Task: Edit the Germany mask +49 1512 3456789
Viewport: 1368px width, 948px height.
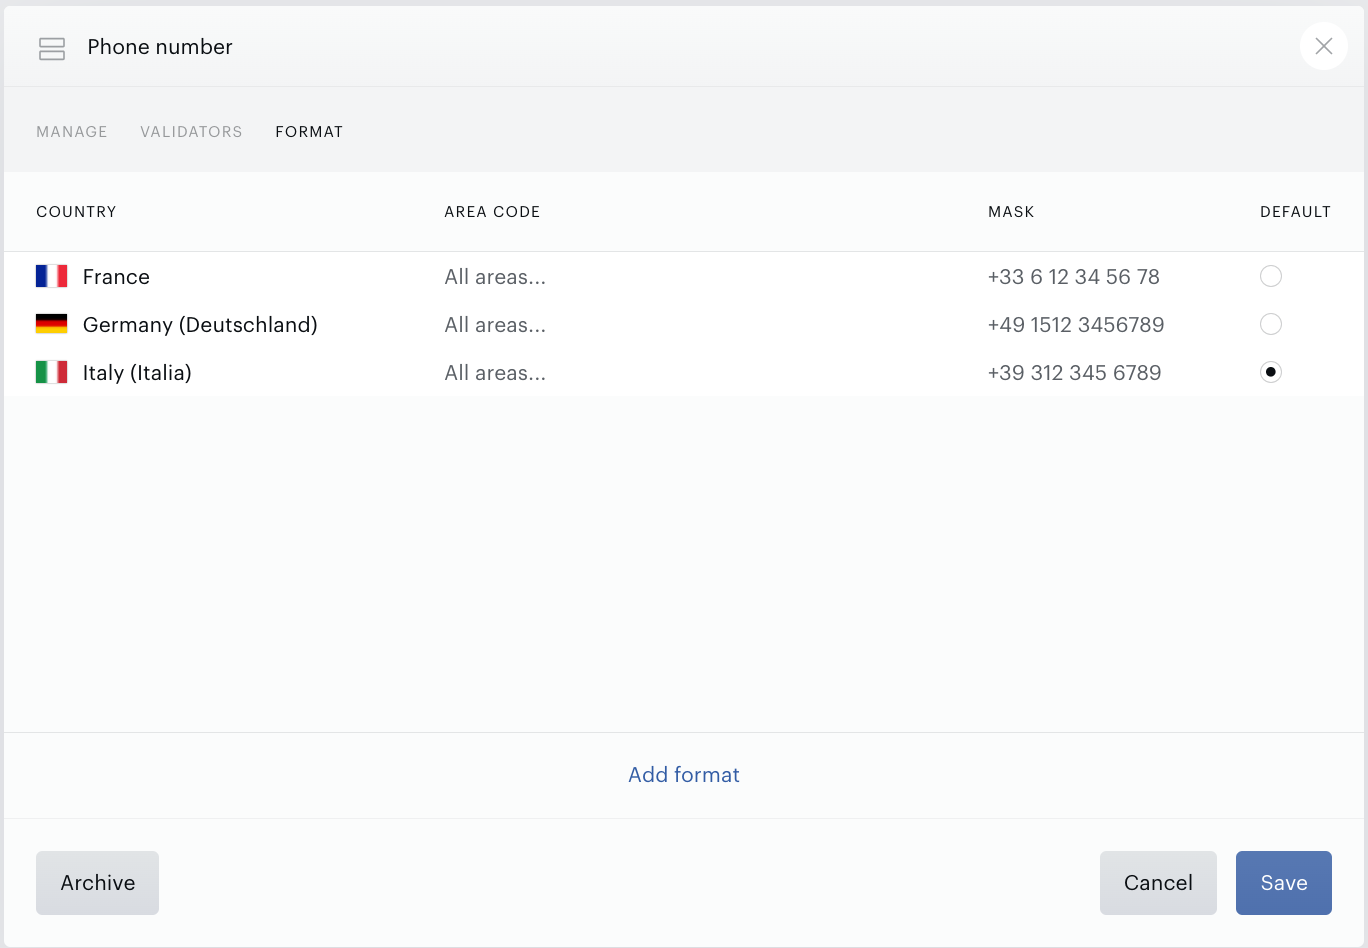Action: [1076, 325]
